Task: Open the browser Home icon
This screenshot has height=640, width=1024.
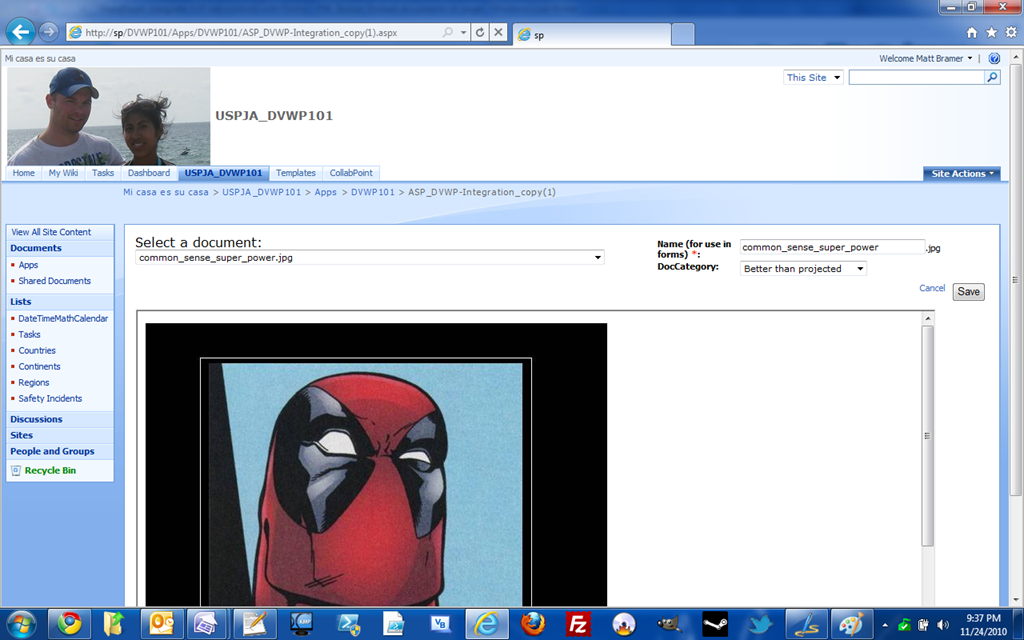Action: point(971,33)
